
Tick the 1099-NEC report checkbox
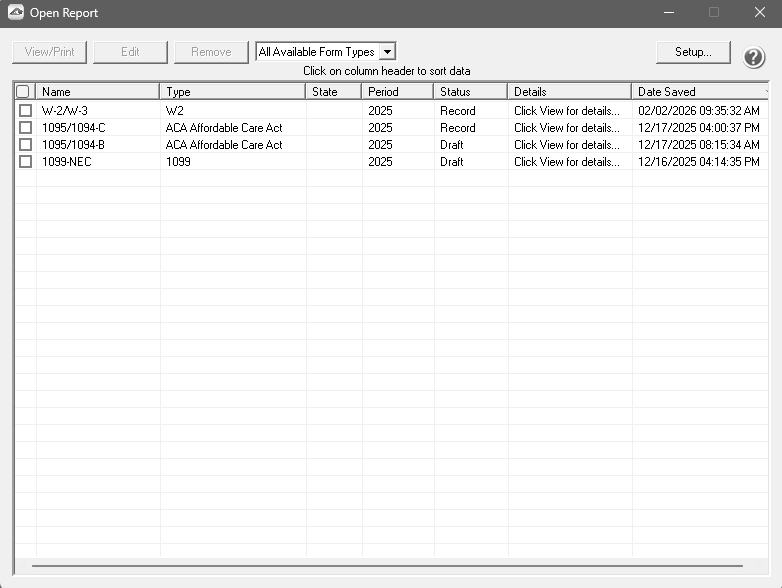(x=25, y=162)
